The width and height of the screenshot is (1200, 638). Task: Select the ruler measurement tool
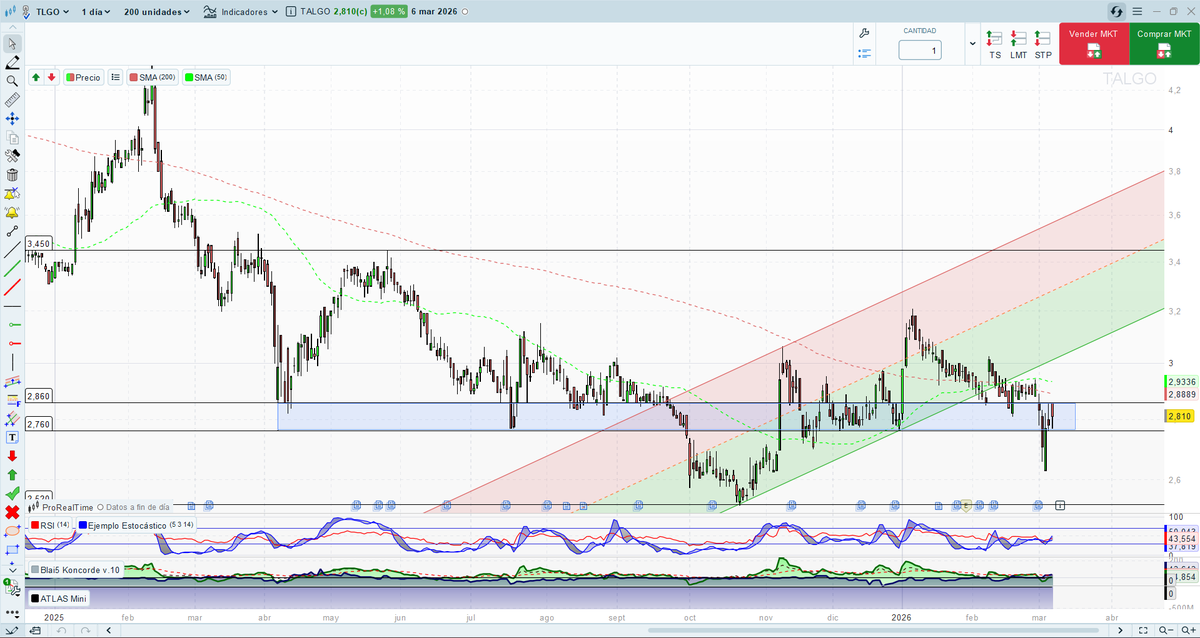coord(12,100)
